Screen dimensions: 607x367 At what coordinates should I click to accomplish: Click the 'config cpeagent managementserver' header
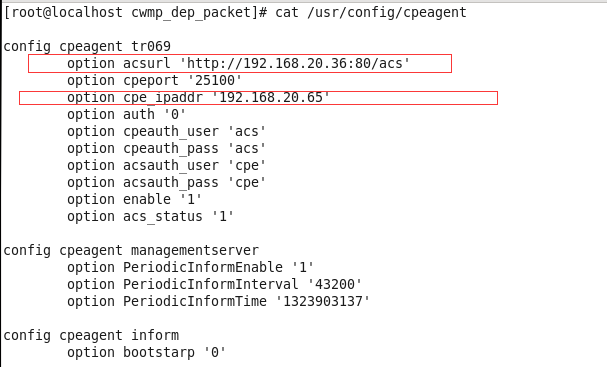pyautogui.click(x=131, y=250)
